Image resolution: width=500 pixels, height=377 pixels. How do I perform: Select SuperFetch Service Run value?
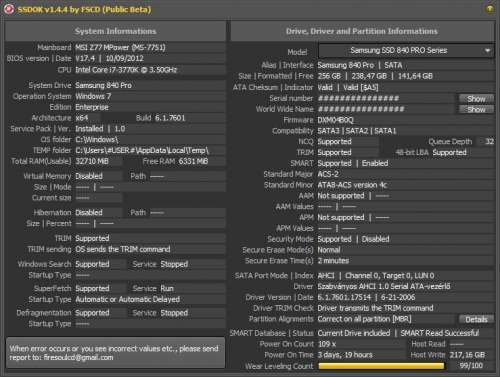tap(167, 288)
